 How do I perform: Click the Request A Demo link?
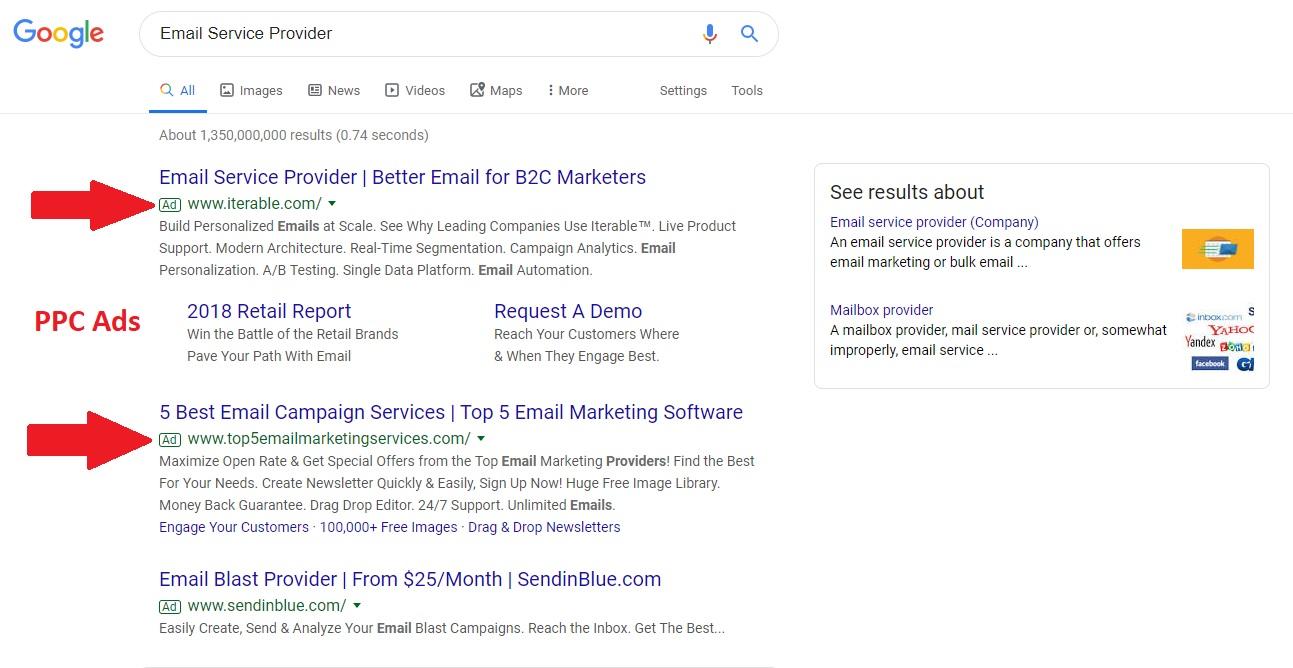[568, 311]
